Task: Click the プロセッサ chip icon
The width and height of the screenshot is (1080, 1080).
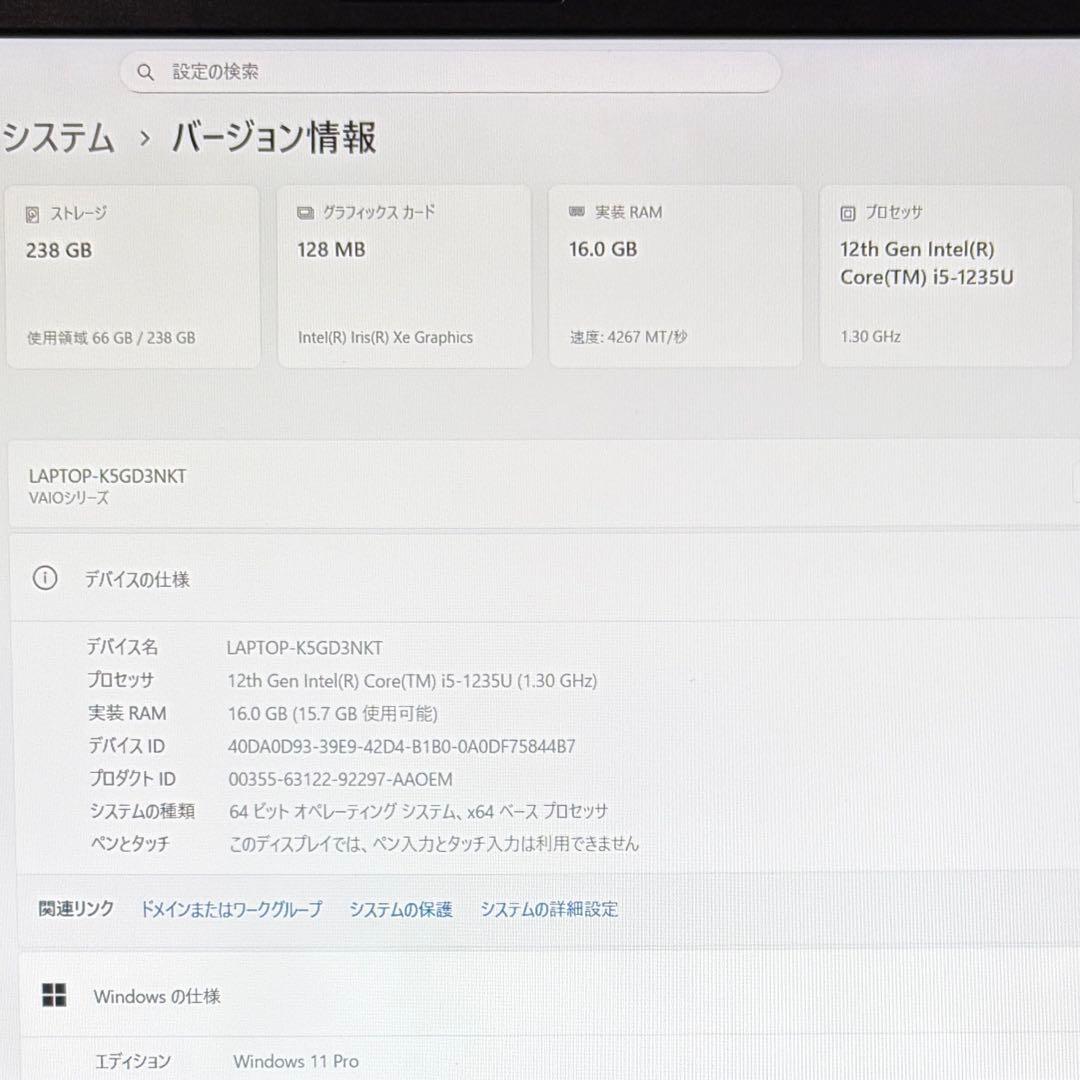Action: coord(847,213)
